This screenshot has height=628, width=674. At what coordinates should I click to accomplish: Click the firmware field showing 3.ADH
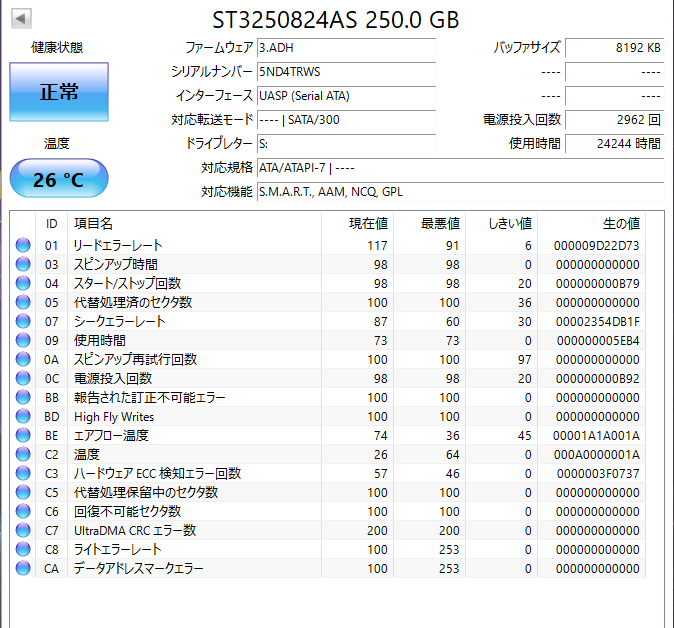[x=346, y=48]
